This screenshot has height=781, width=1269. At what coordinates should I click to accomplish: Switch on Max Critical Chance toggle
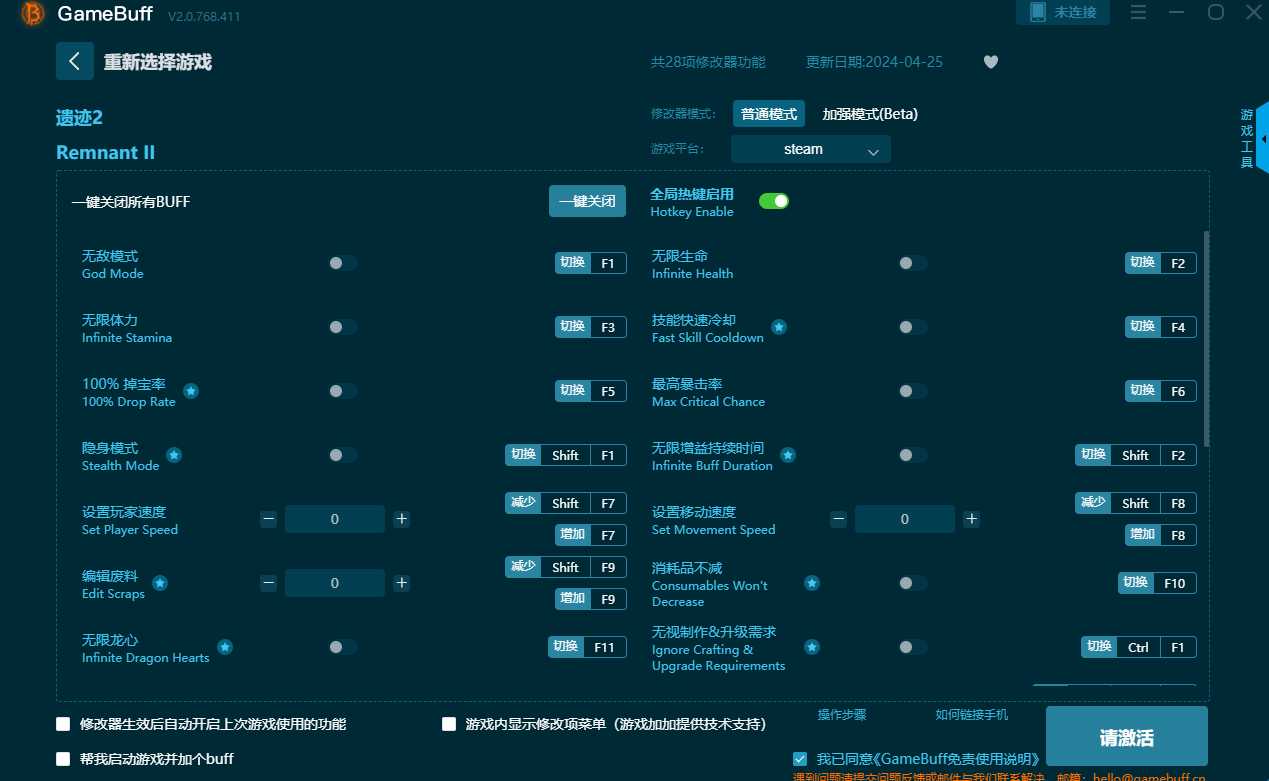click(913, 391)
